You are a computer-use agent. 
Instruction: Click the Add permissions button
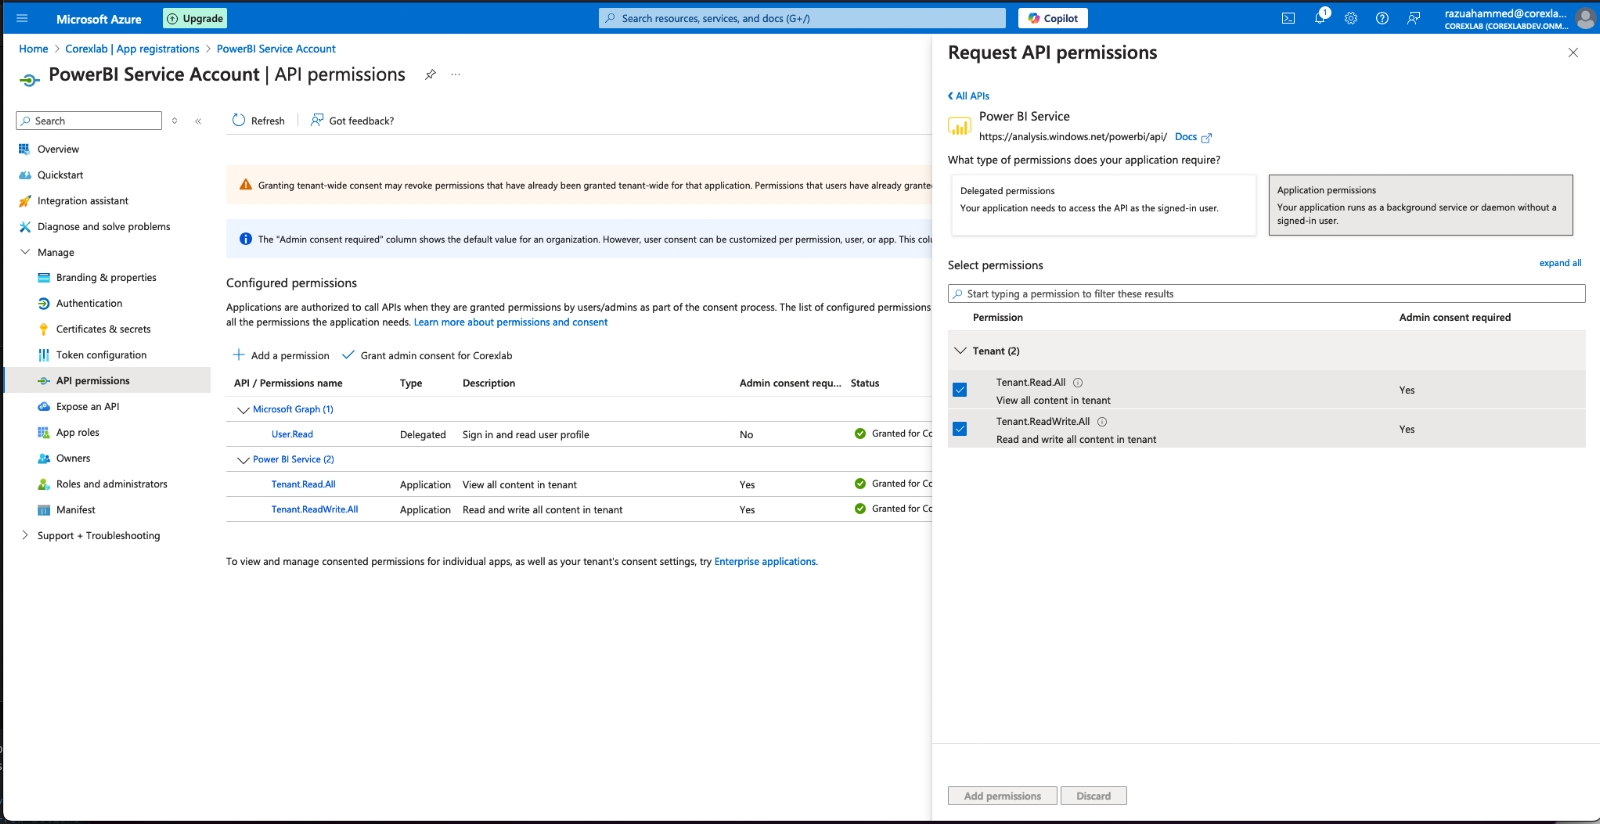pos(1002,796)
